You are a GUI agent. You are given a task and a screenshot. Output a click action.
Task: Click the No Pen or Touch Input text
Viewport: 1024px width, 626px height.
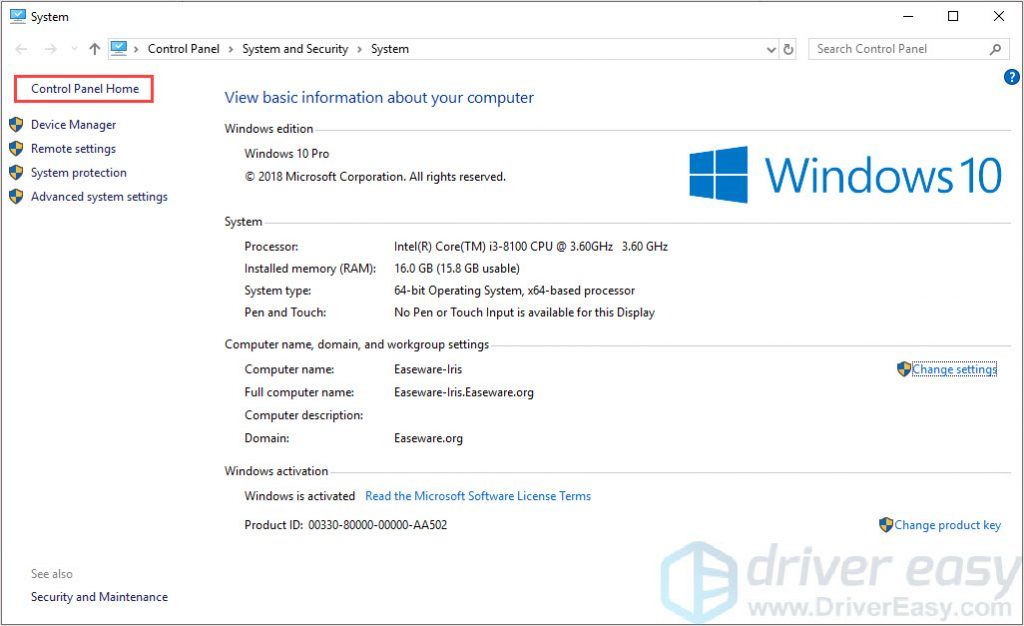(x=524, y=313)
